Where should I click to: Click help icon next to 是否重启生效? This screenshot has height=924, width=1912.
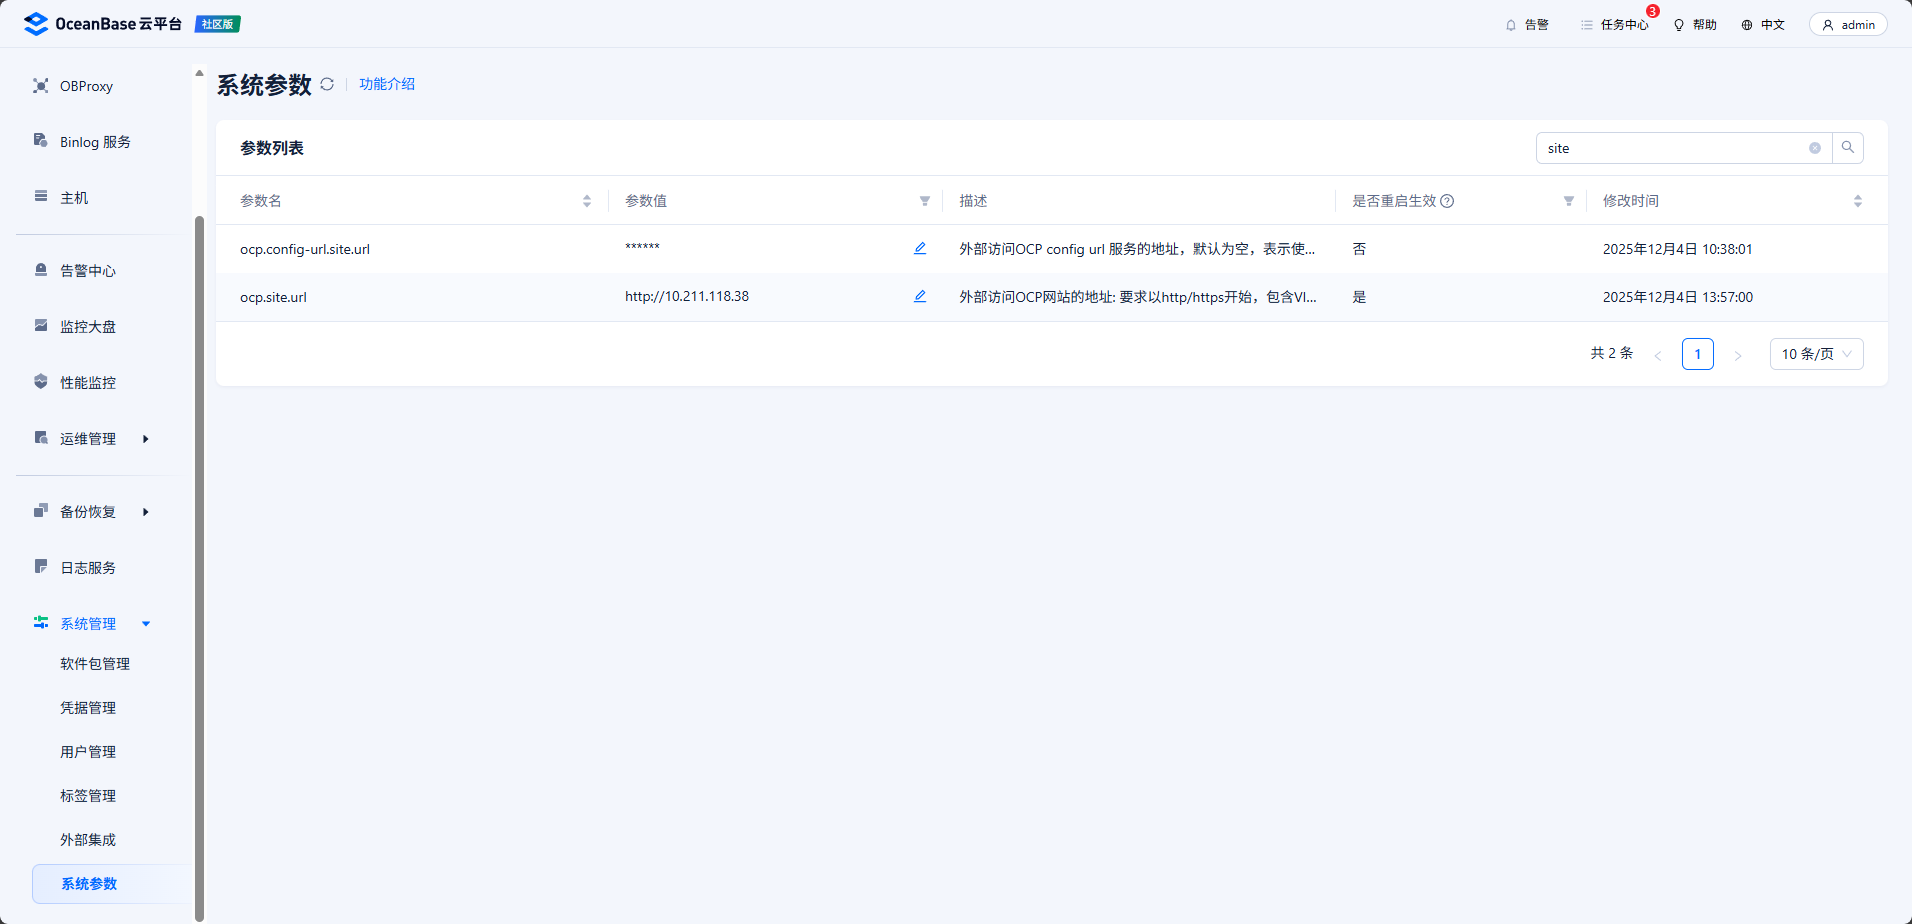[x=1447, y=201]
